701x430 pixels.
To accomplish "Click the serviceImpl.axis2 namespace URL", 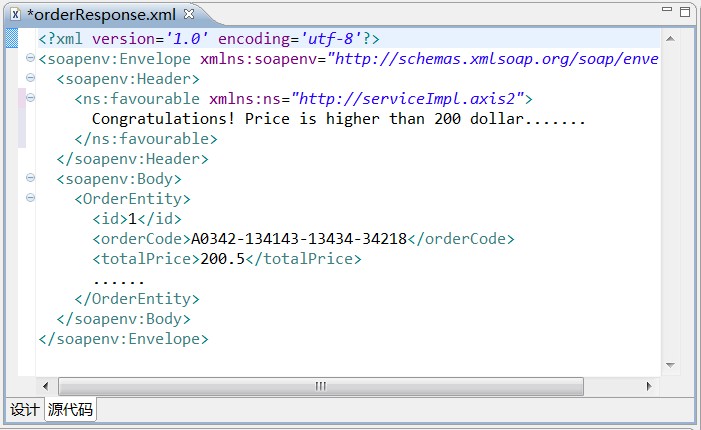I will pos(407,99).
